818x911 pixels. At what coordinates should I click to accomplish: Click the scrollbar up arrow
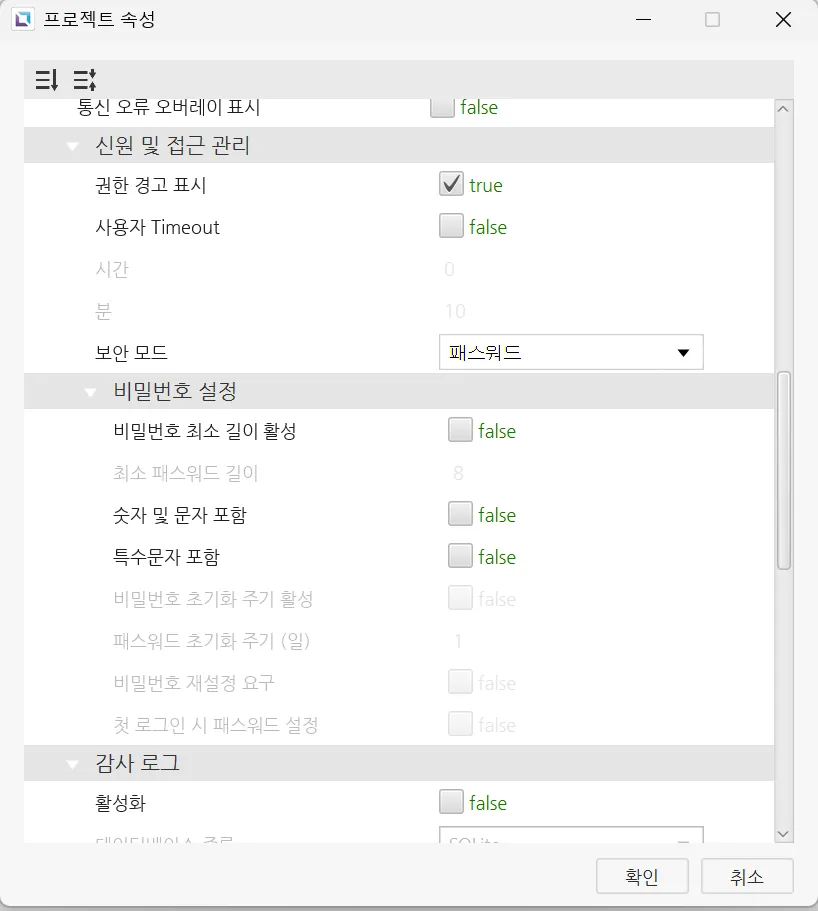click(x=783, y=109)
